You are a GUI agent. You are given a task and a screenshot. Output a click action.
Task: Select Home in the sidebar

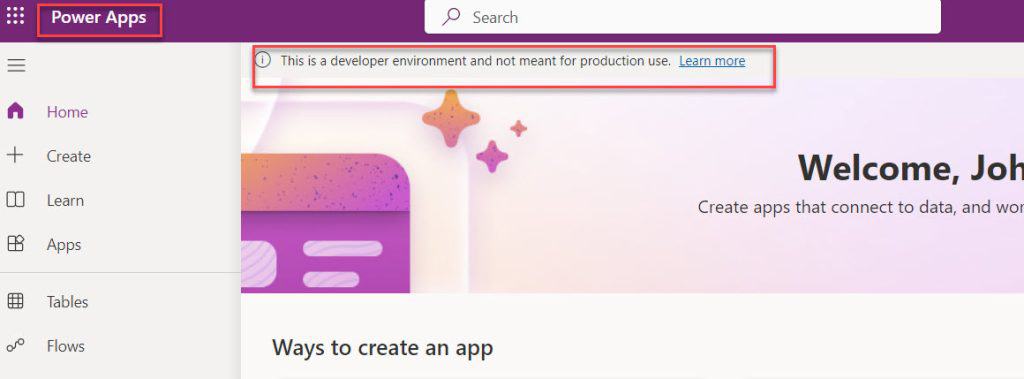[67, 112]
